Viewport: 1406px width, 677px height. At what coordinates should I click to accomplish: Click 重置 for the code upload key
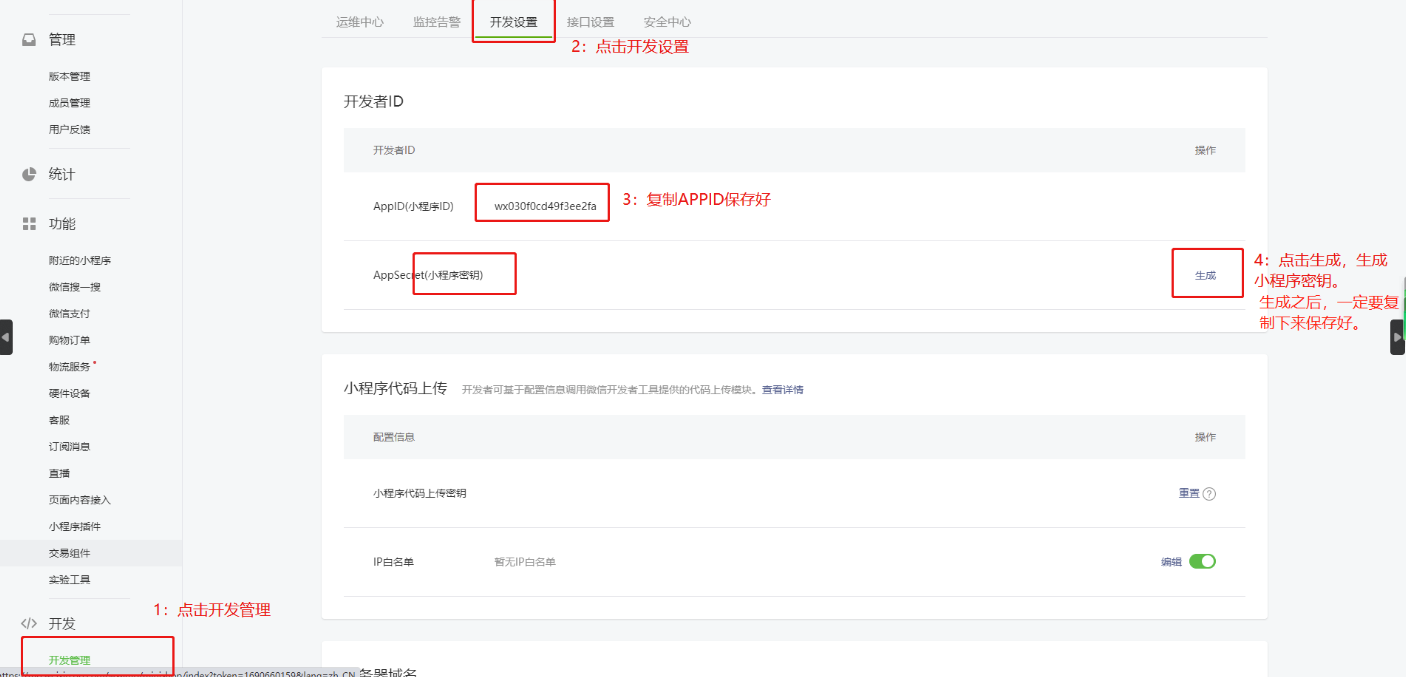1188,493
